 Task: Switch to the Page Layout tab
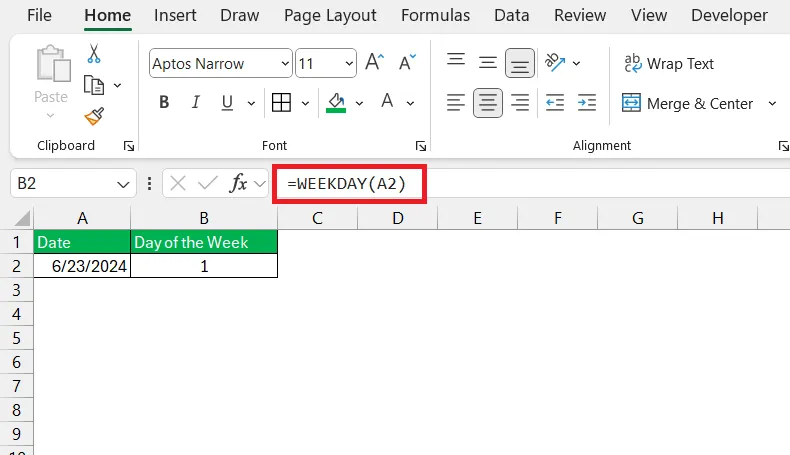click(x=330, y=15)
